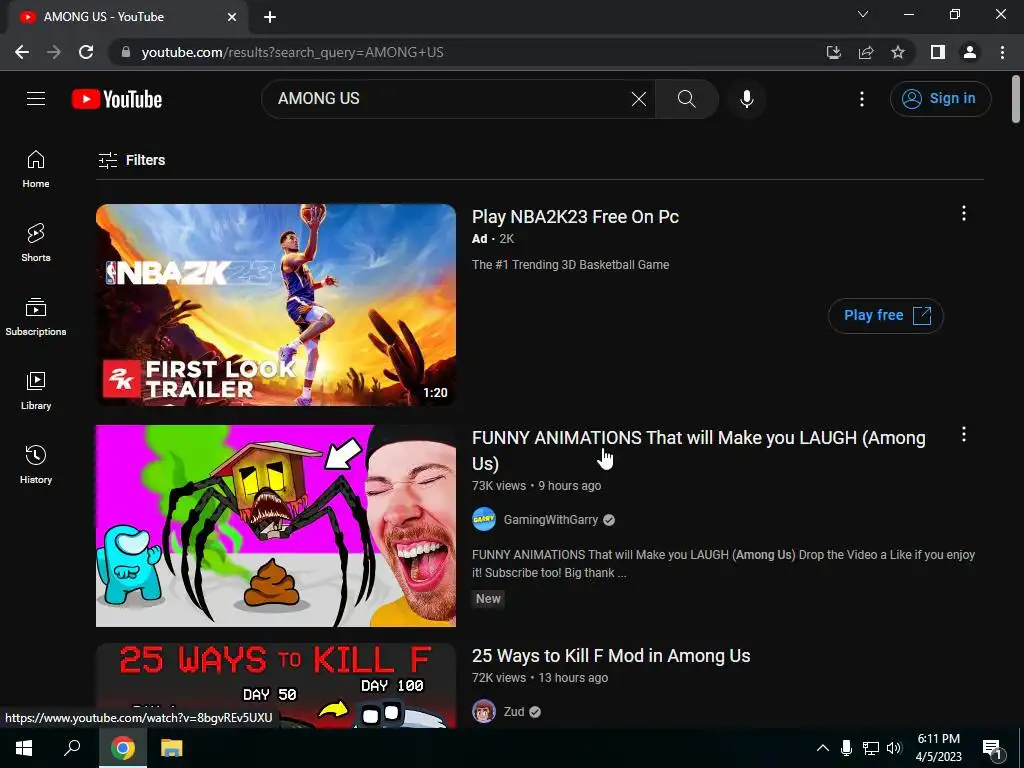Screen dimensions: 1024x768
Task: Show hidden system tray icons
Action: click(823, 748)
